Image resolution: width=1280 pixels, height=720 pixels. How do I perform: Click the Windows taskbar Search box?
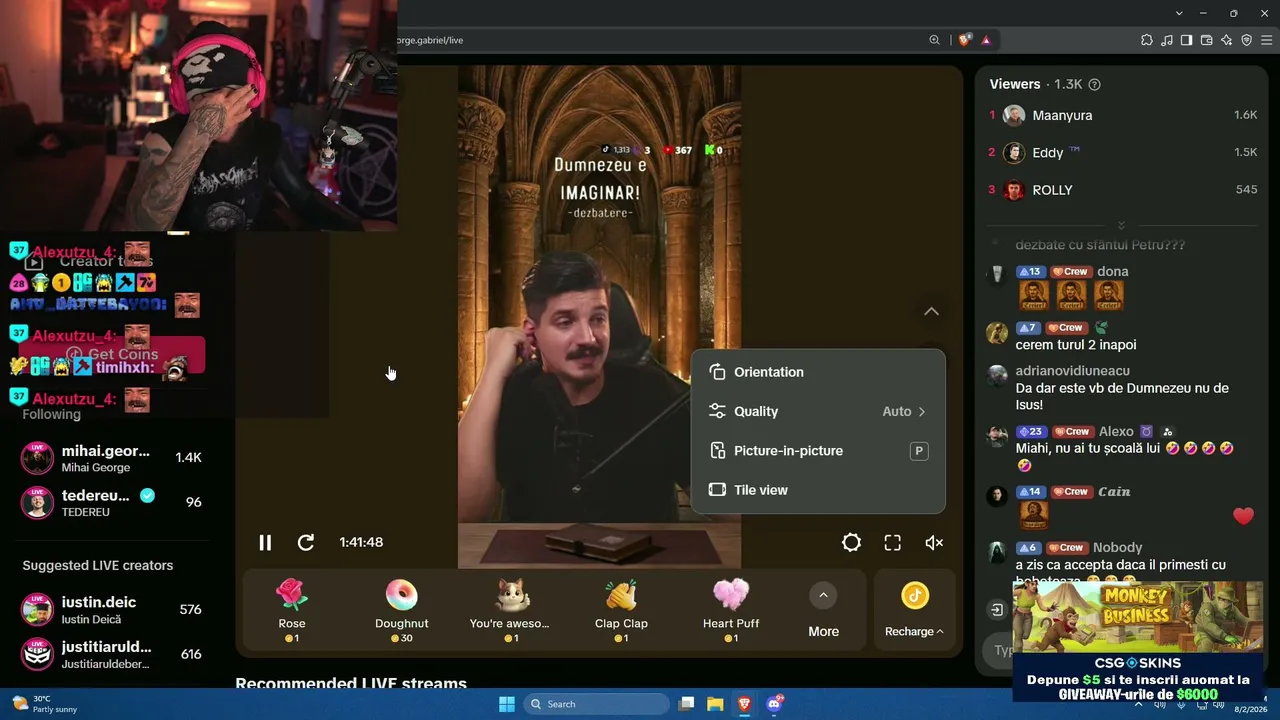click(x=597, y=704)
